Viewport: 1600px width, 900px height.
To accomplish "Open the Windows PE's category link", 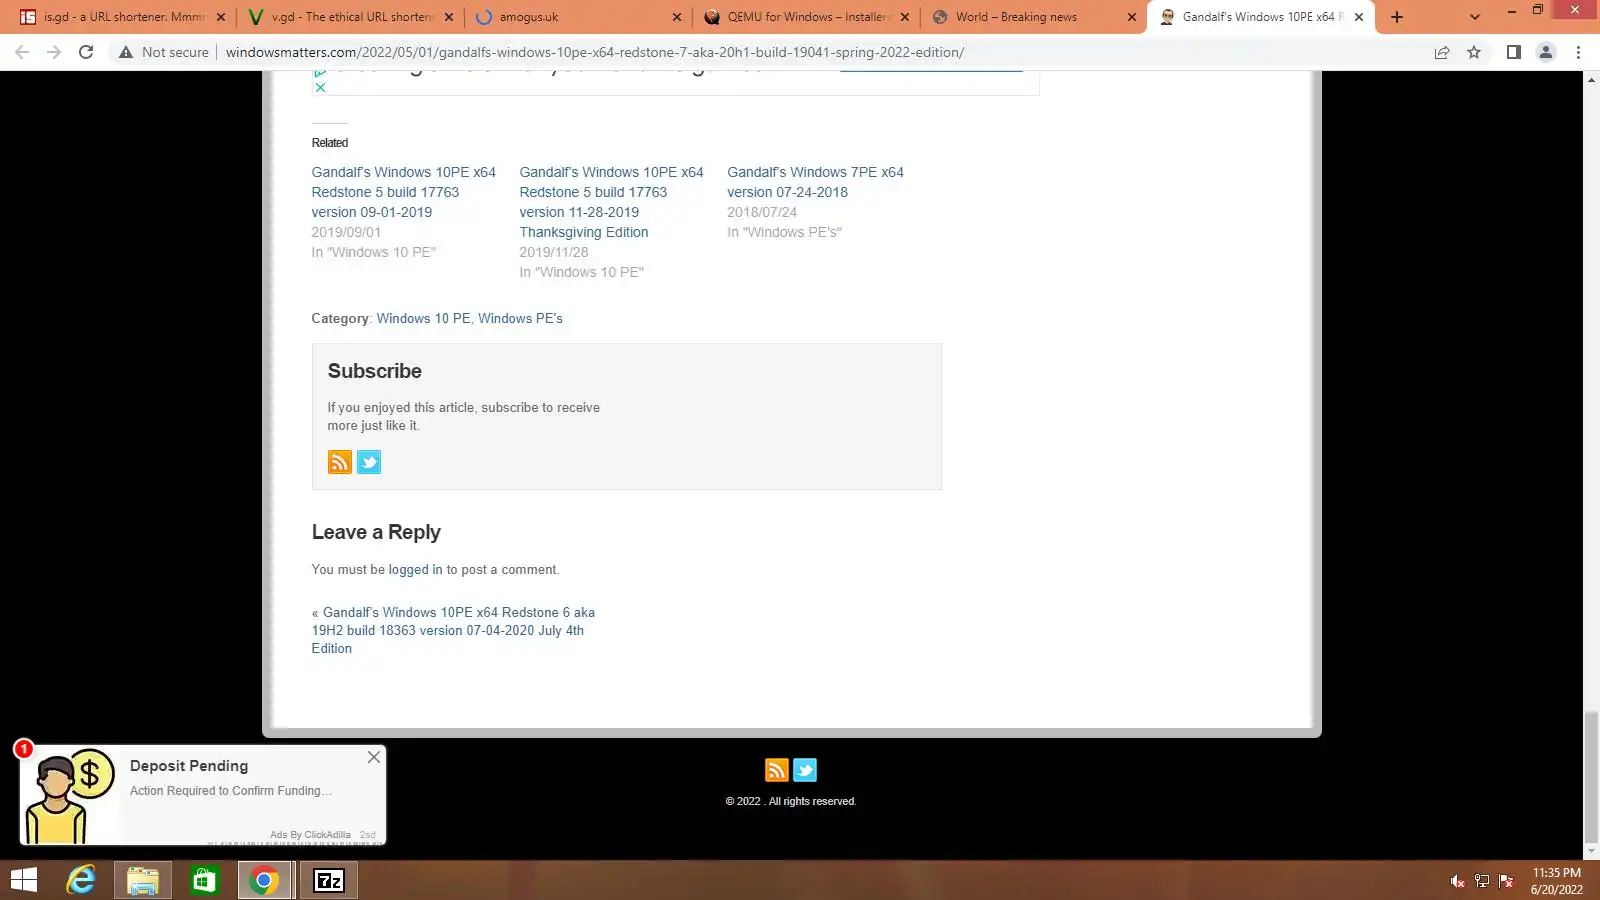I will tap(520, 318).
